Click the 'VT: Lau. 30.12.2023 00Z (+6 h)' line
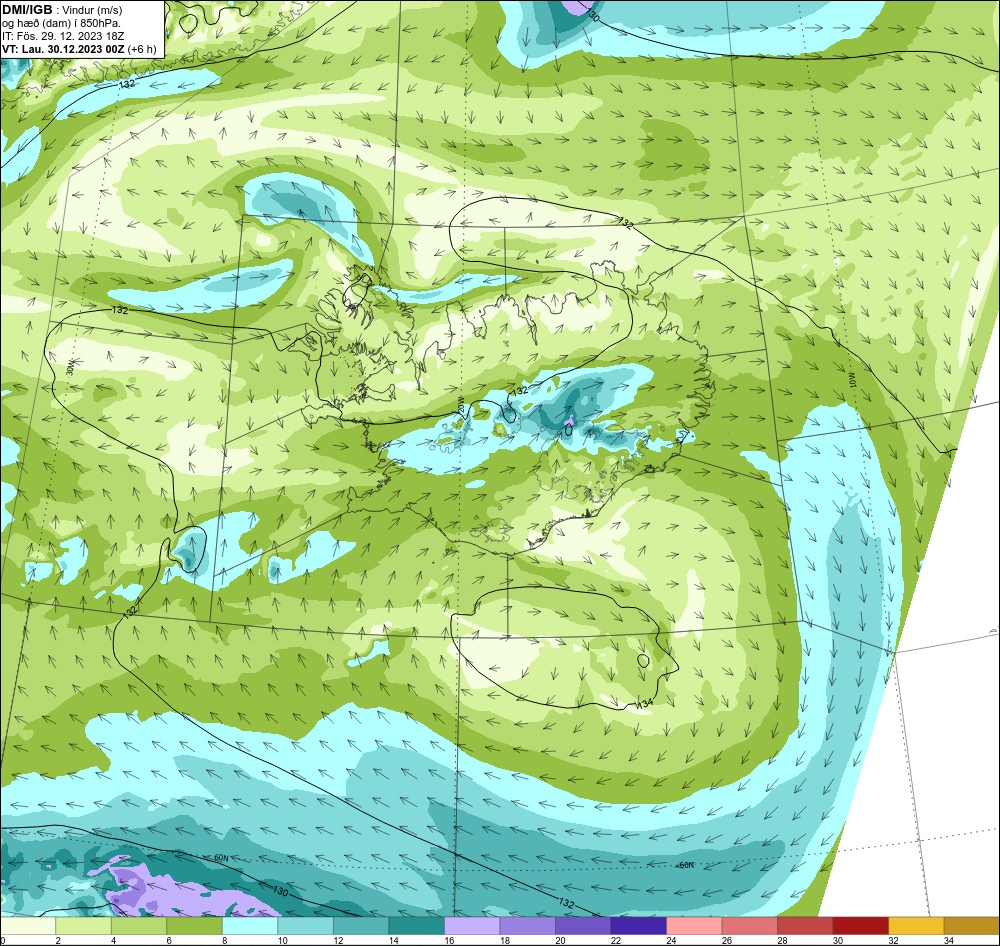 [x=79, y=49]
